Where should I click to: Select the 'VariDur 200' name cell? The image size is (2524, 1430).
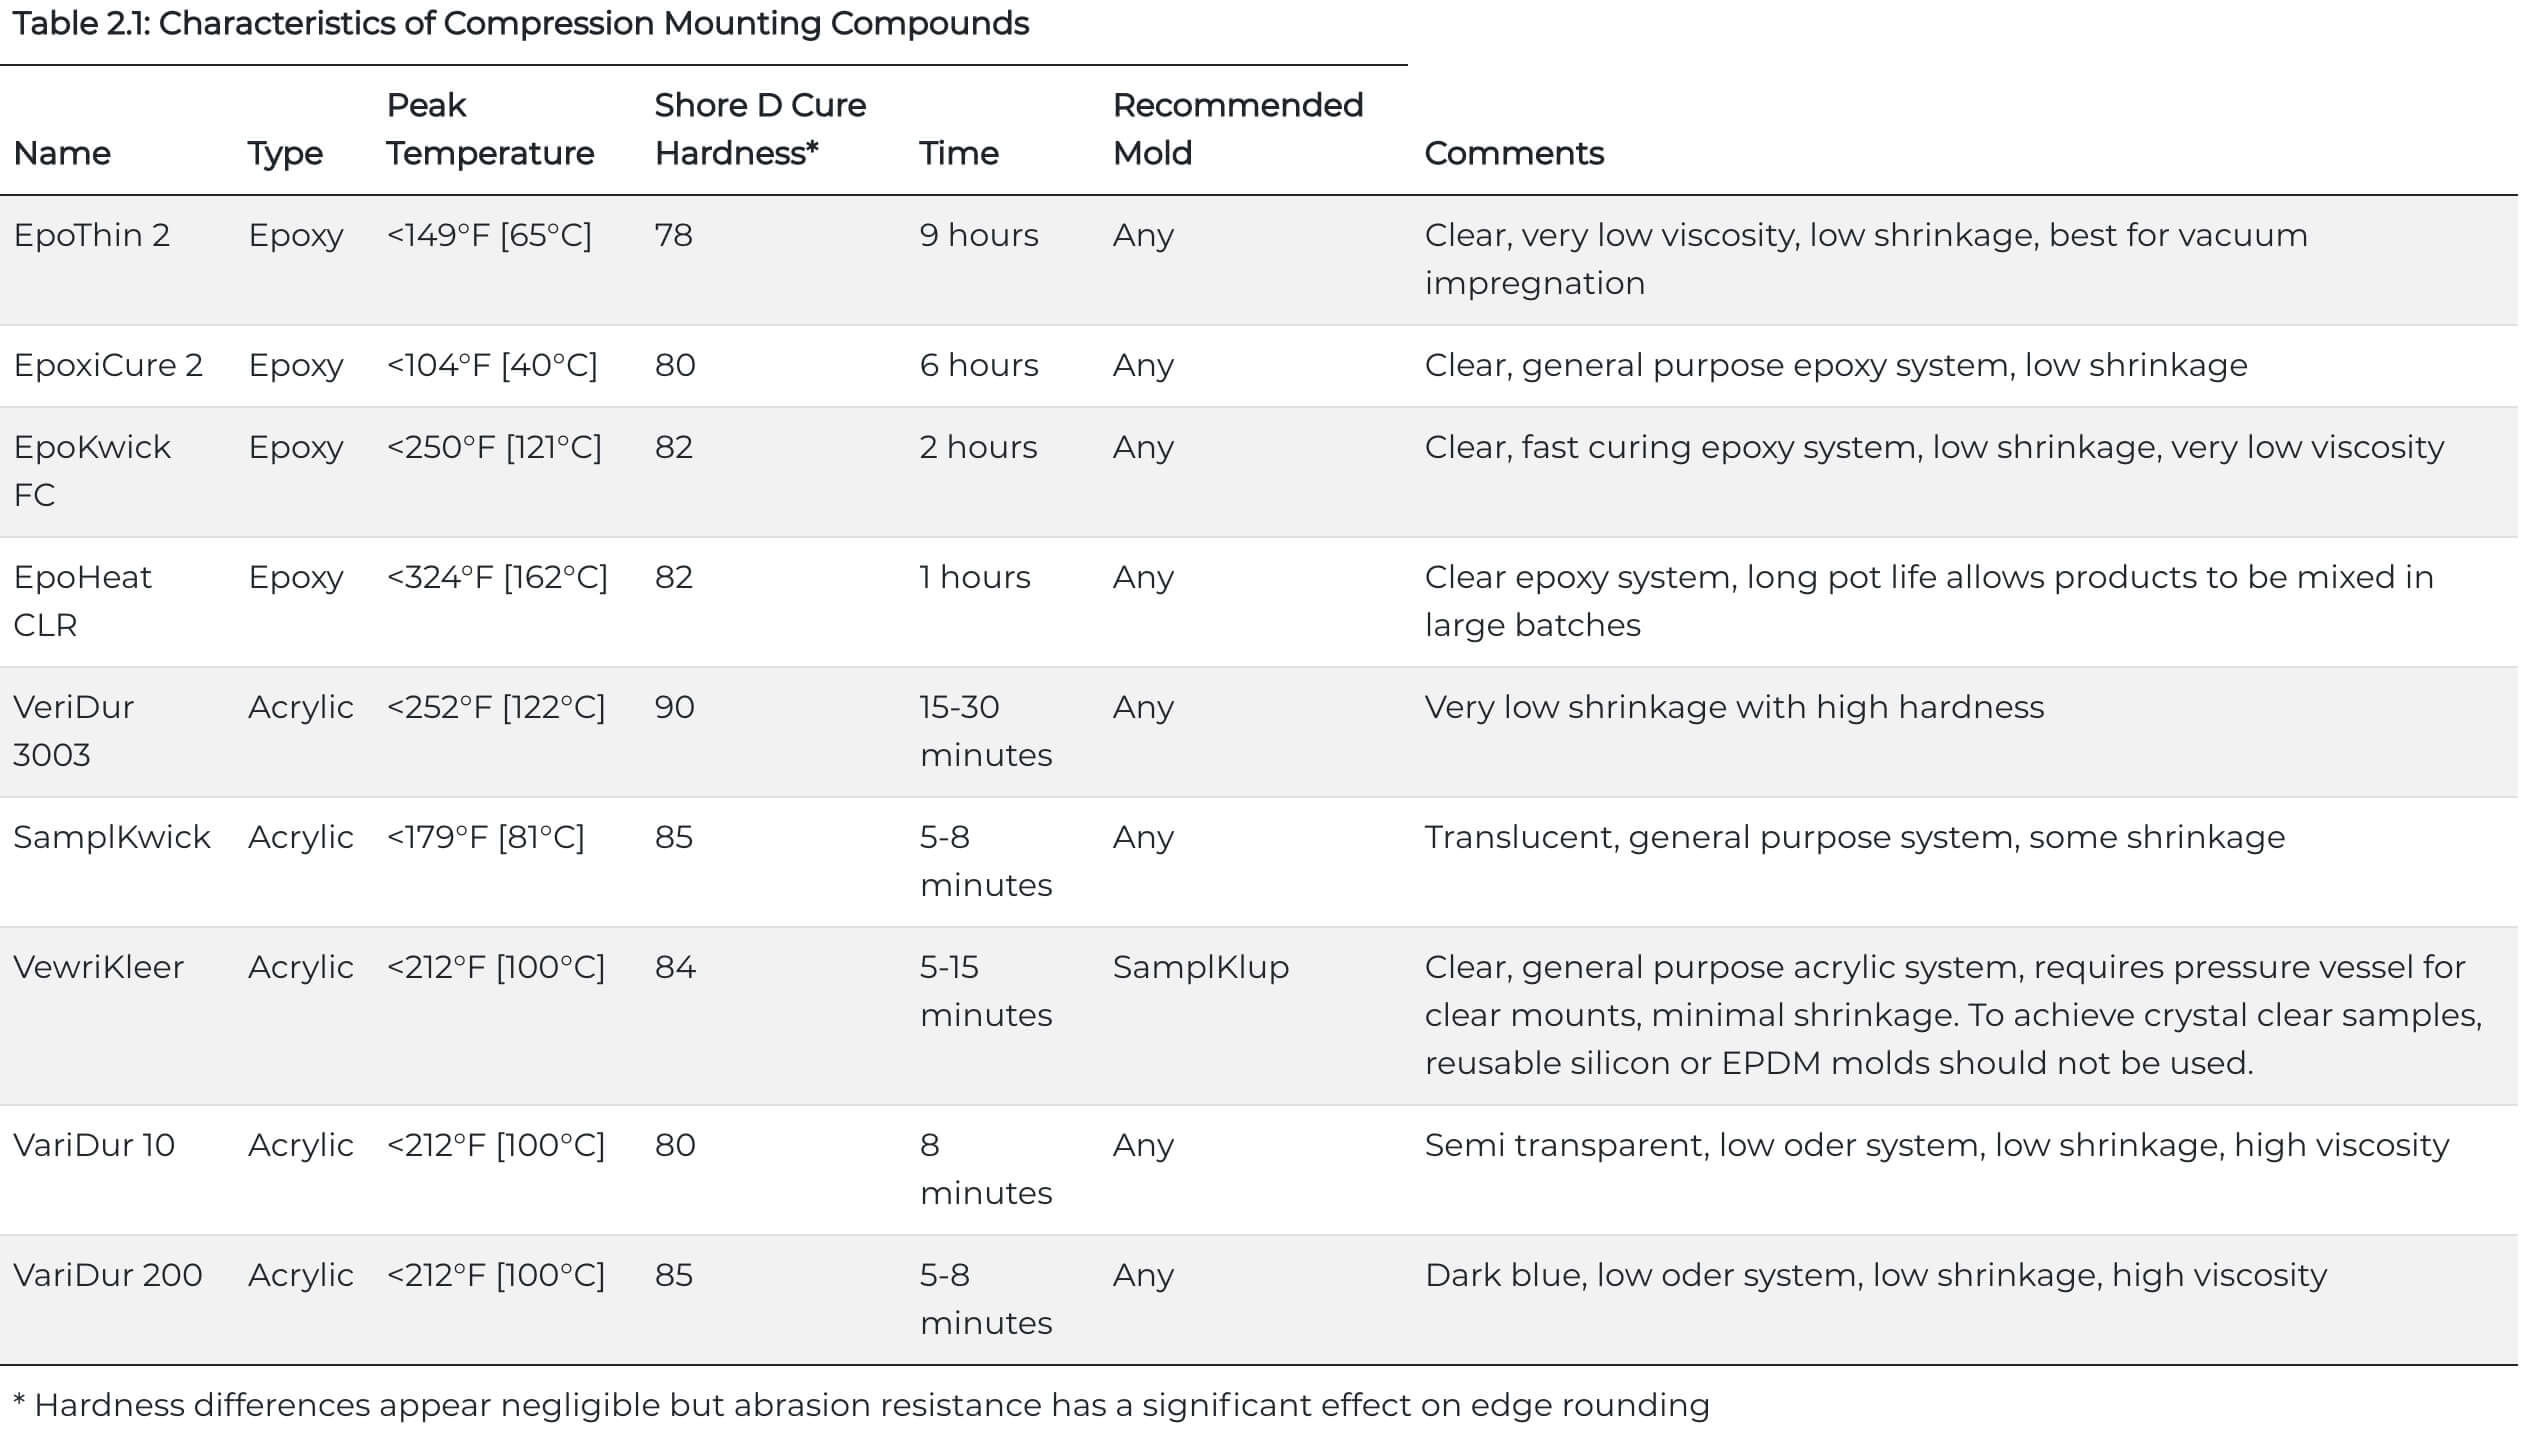[x=108, y=1275]
